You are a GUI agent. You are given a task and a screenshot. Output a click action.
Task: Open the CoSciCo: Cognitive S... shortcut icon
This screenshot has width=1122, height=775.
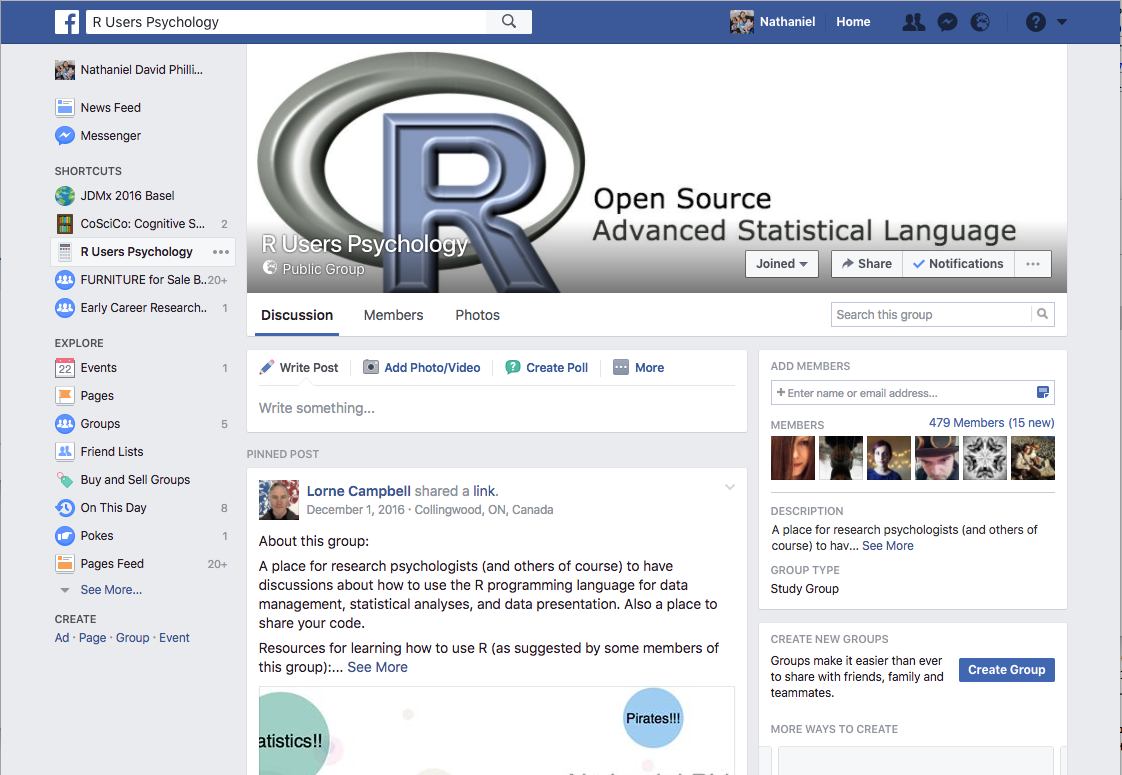[x=65, y=223]
